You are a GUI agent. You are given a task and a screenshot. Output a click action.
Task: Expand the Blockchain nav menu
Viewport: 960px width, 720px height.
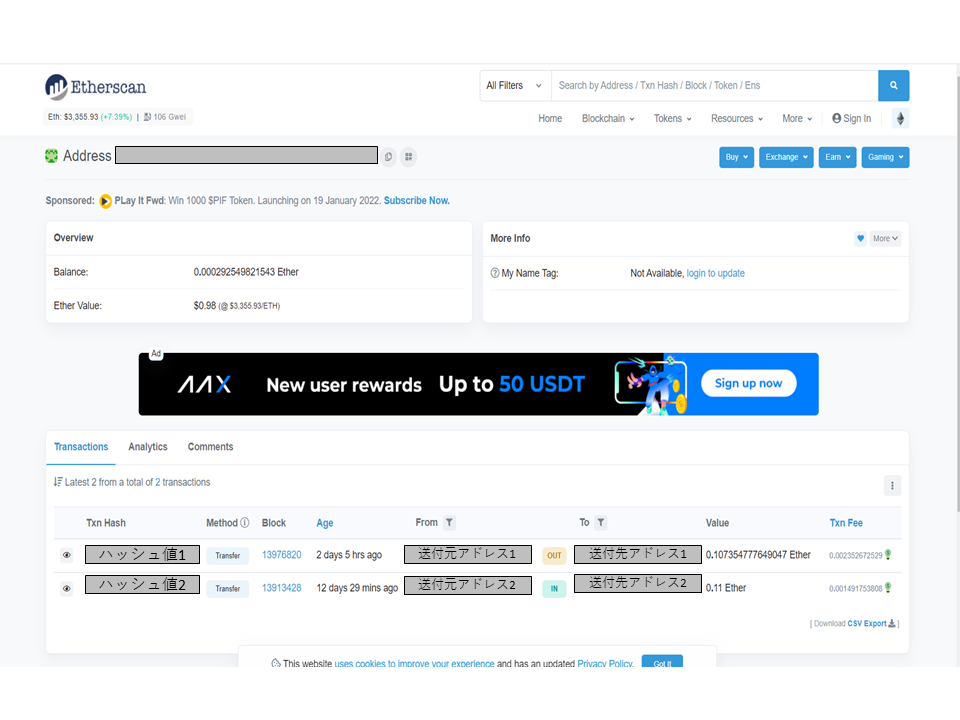pos(609,119)
